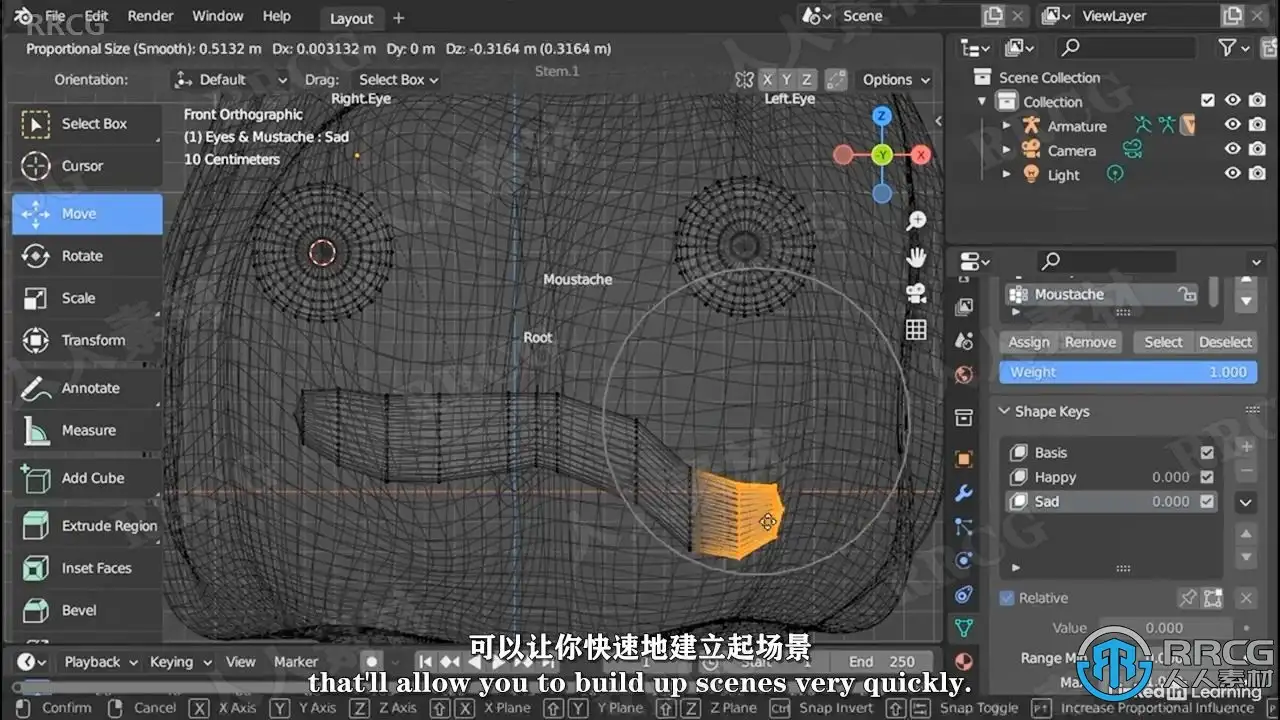This screenshot has height=720, width=1280.
Task: Expand the Light tree item
Action: click(x=1007, y=174)
